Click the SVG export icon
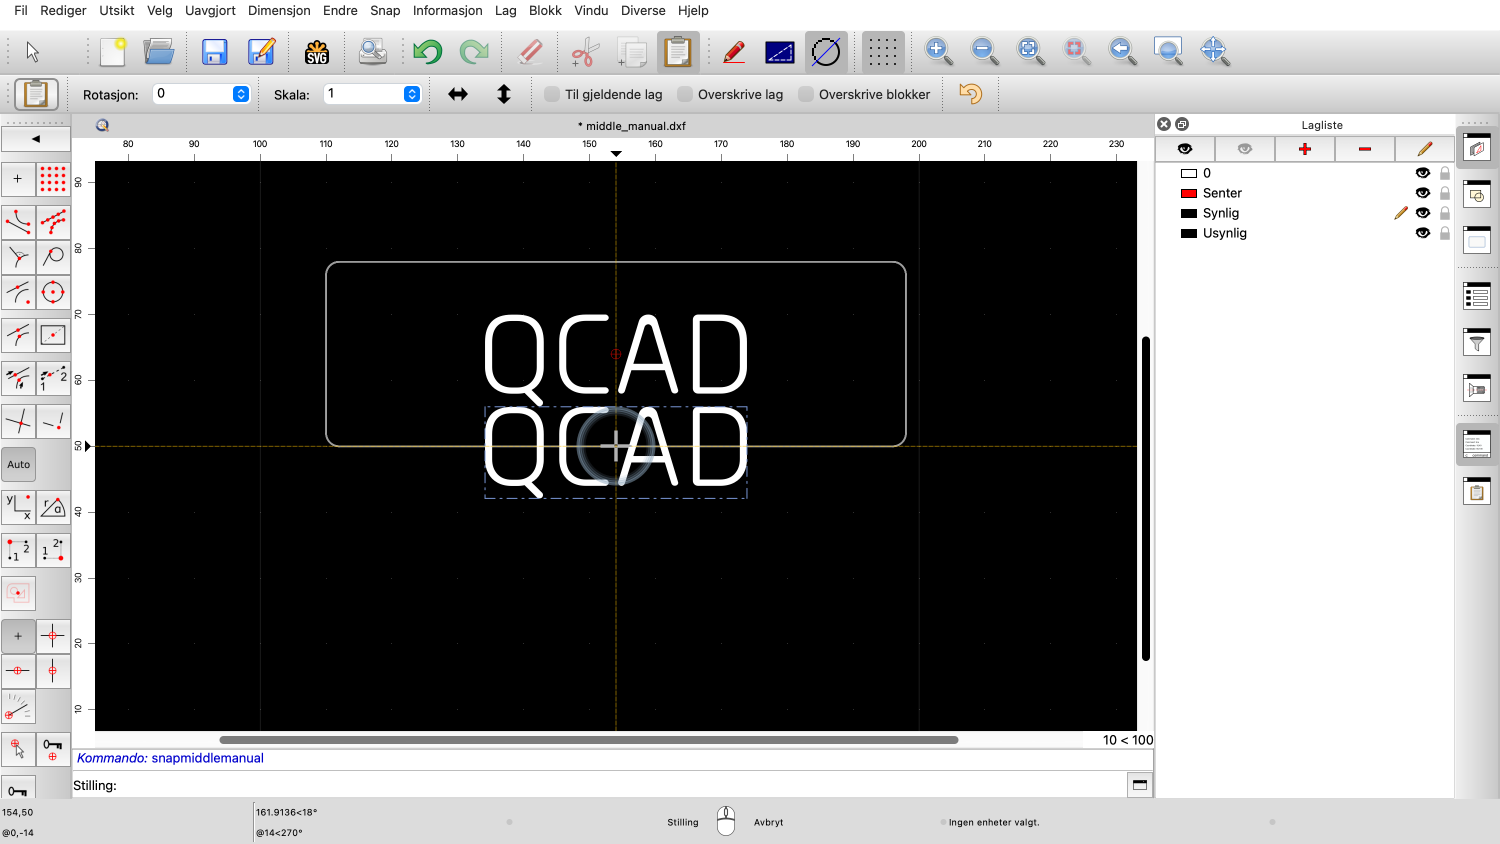The width and height of the screenshot is (1500, 844). [x=317, y=52]
